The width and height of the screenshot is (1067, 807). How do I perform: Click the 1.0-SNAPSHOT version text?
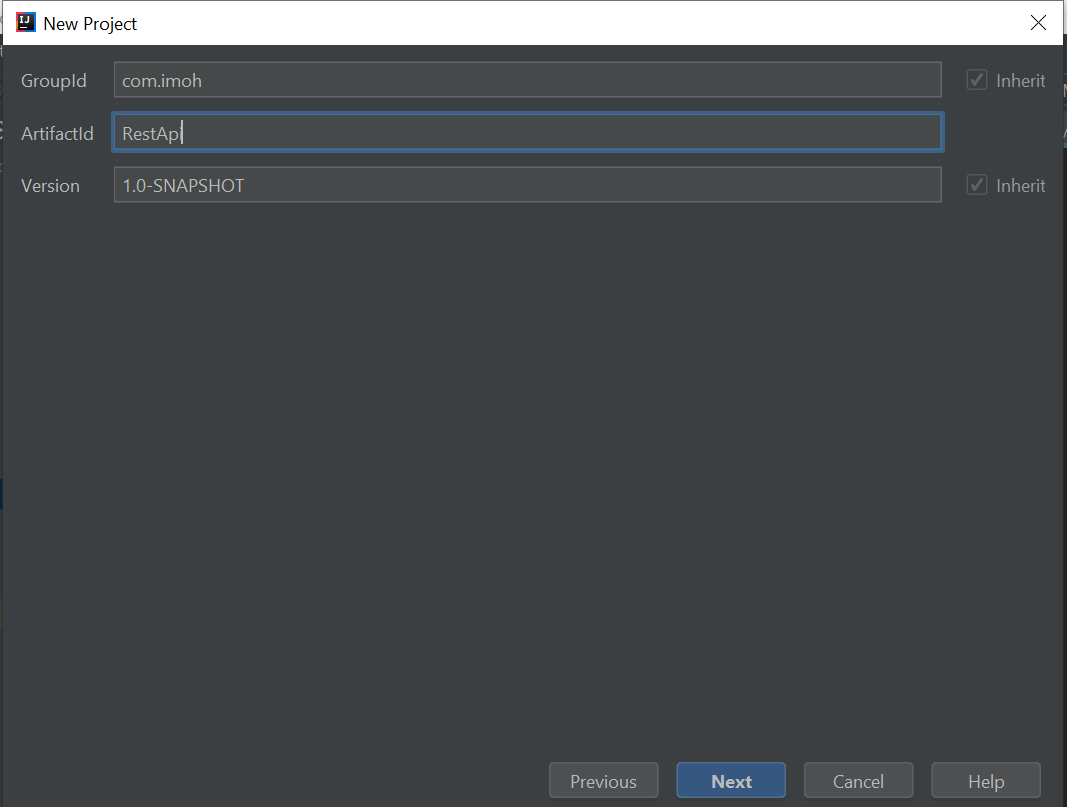183,185
